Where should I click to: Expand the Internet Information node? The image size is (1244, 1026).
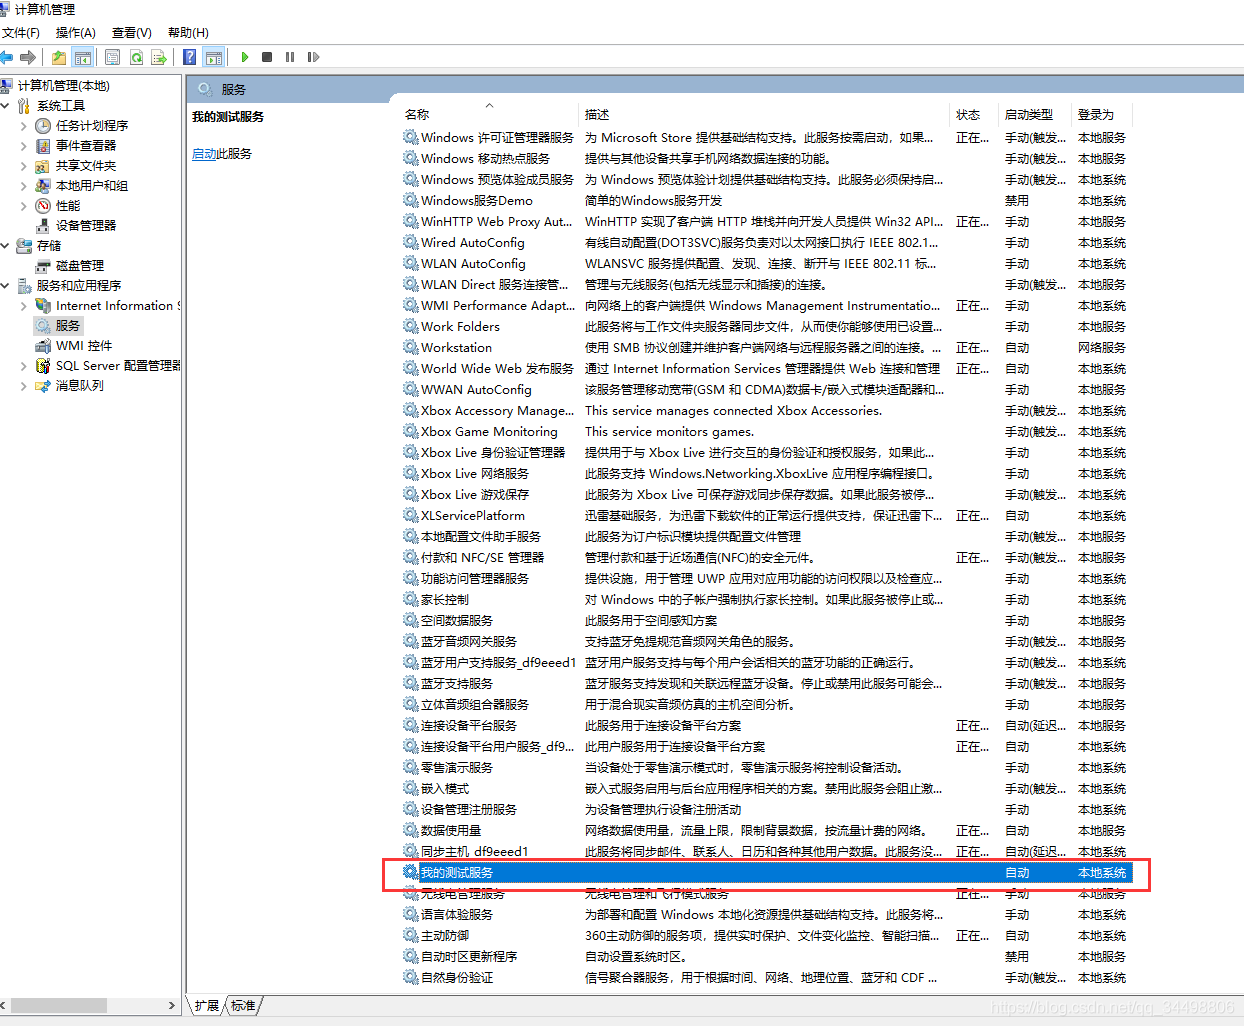(x=24, y=306)
